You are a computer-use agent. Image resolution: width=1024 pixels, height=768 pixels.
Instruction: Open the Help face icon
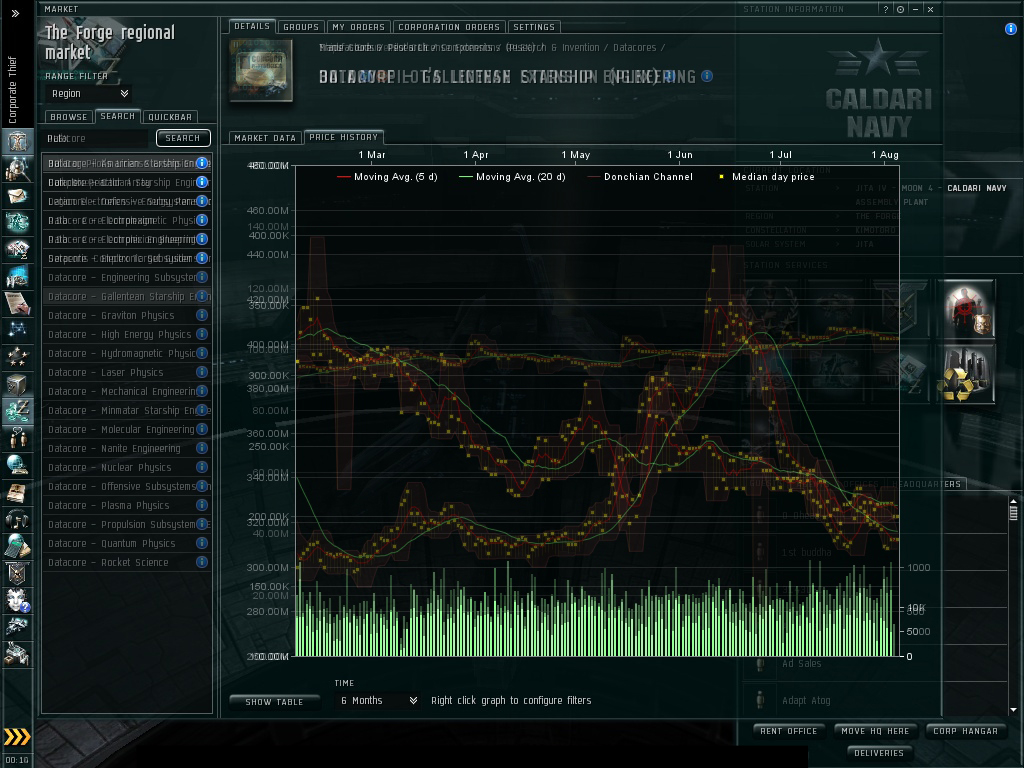(17, 600)
